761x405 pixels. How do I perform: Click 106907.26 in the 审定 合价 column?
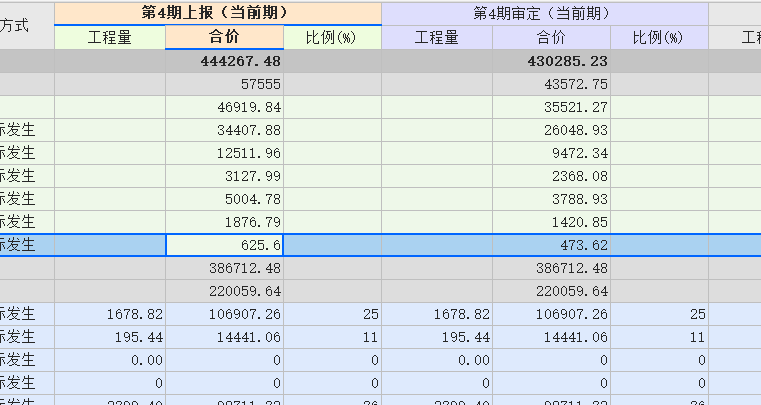pos(551,314)
